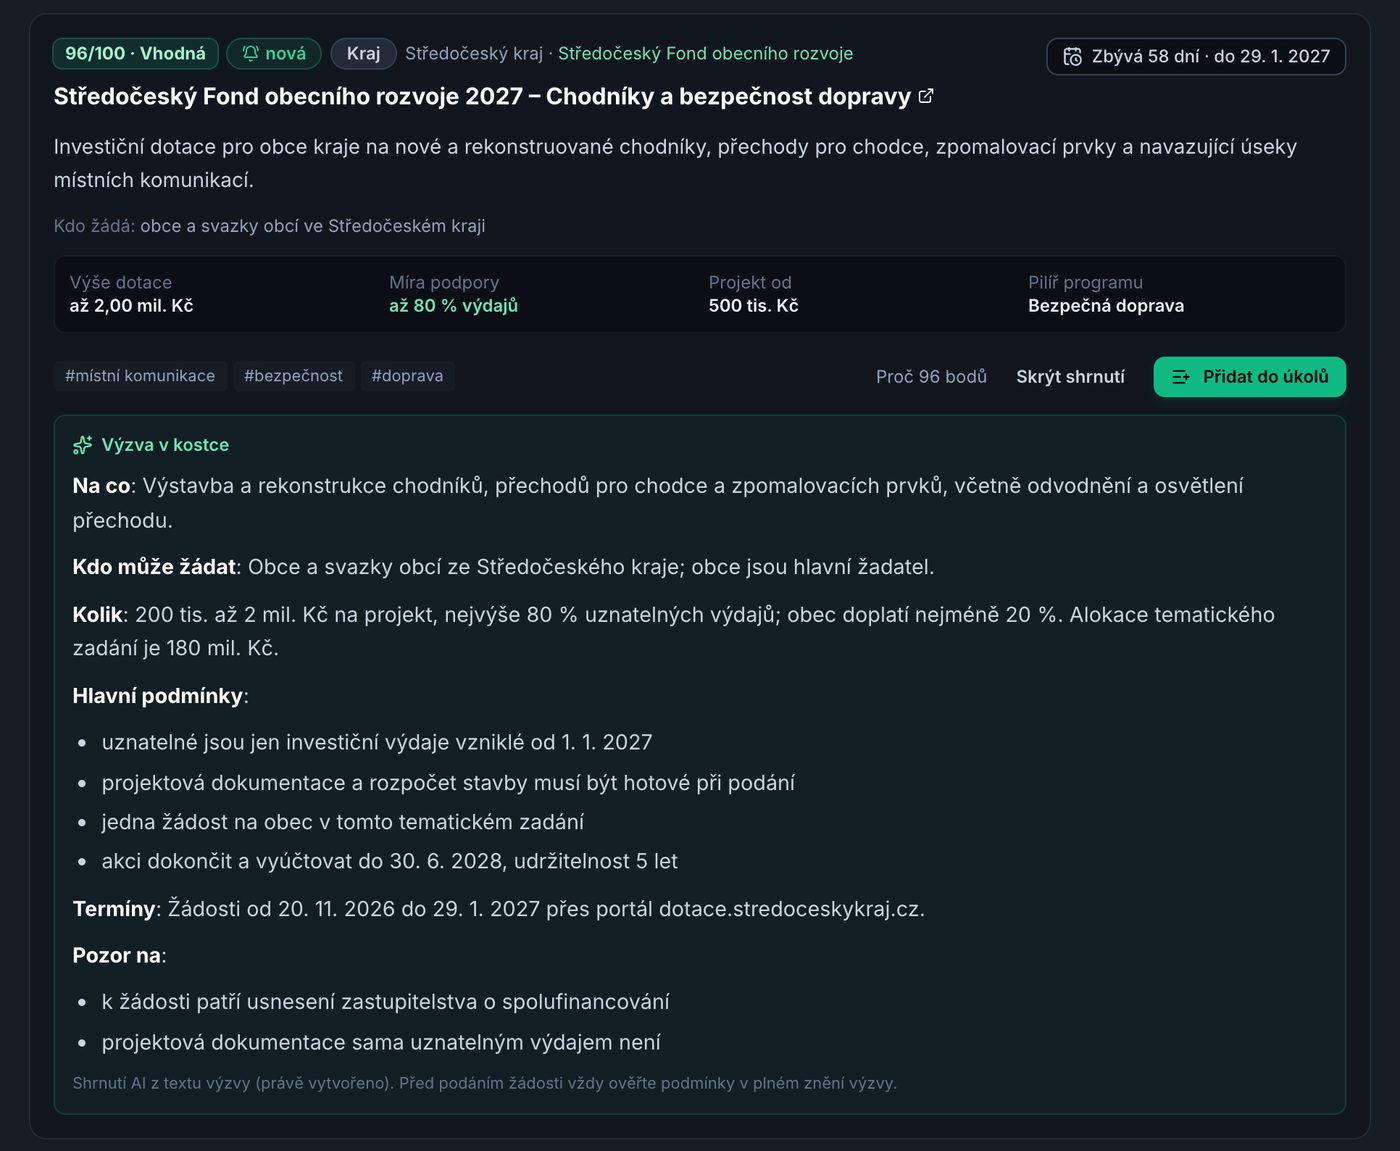The width and height of the screenshot is (1400, 1151).
Task: Click the 96/100 · Vhodná score badge
Action: tap(135, 53)
